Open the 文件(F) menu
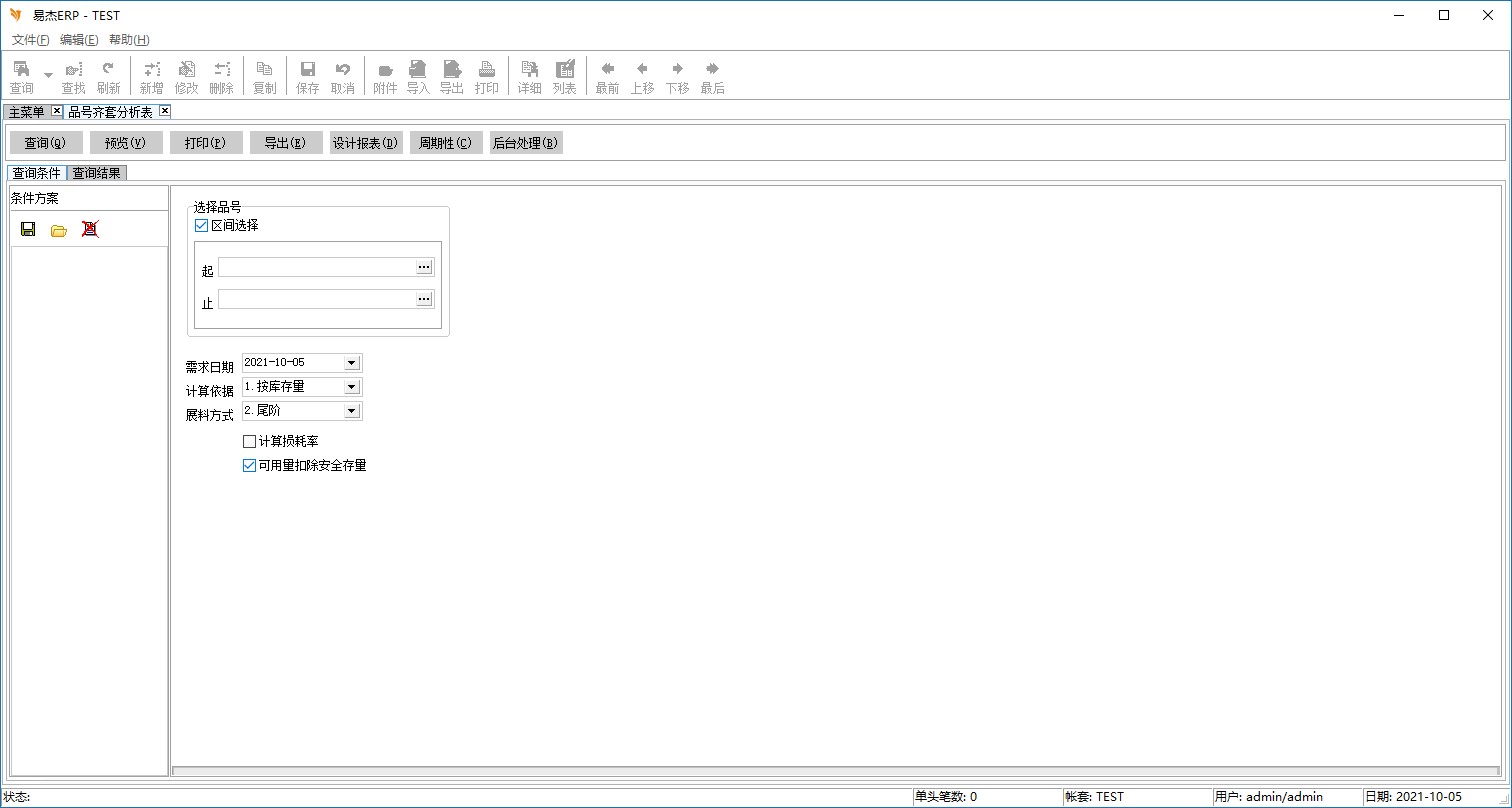 30,40
